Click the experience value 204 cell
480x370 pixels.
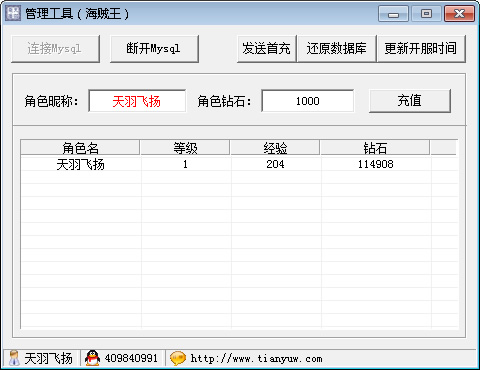point(275,164)
